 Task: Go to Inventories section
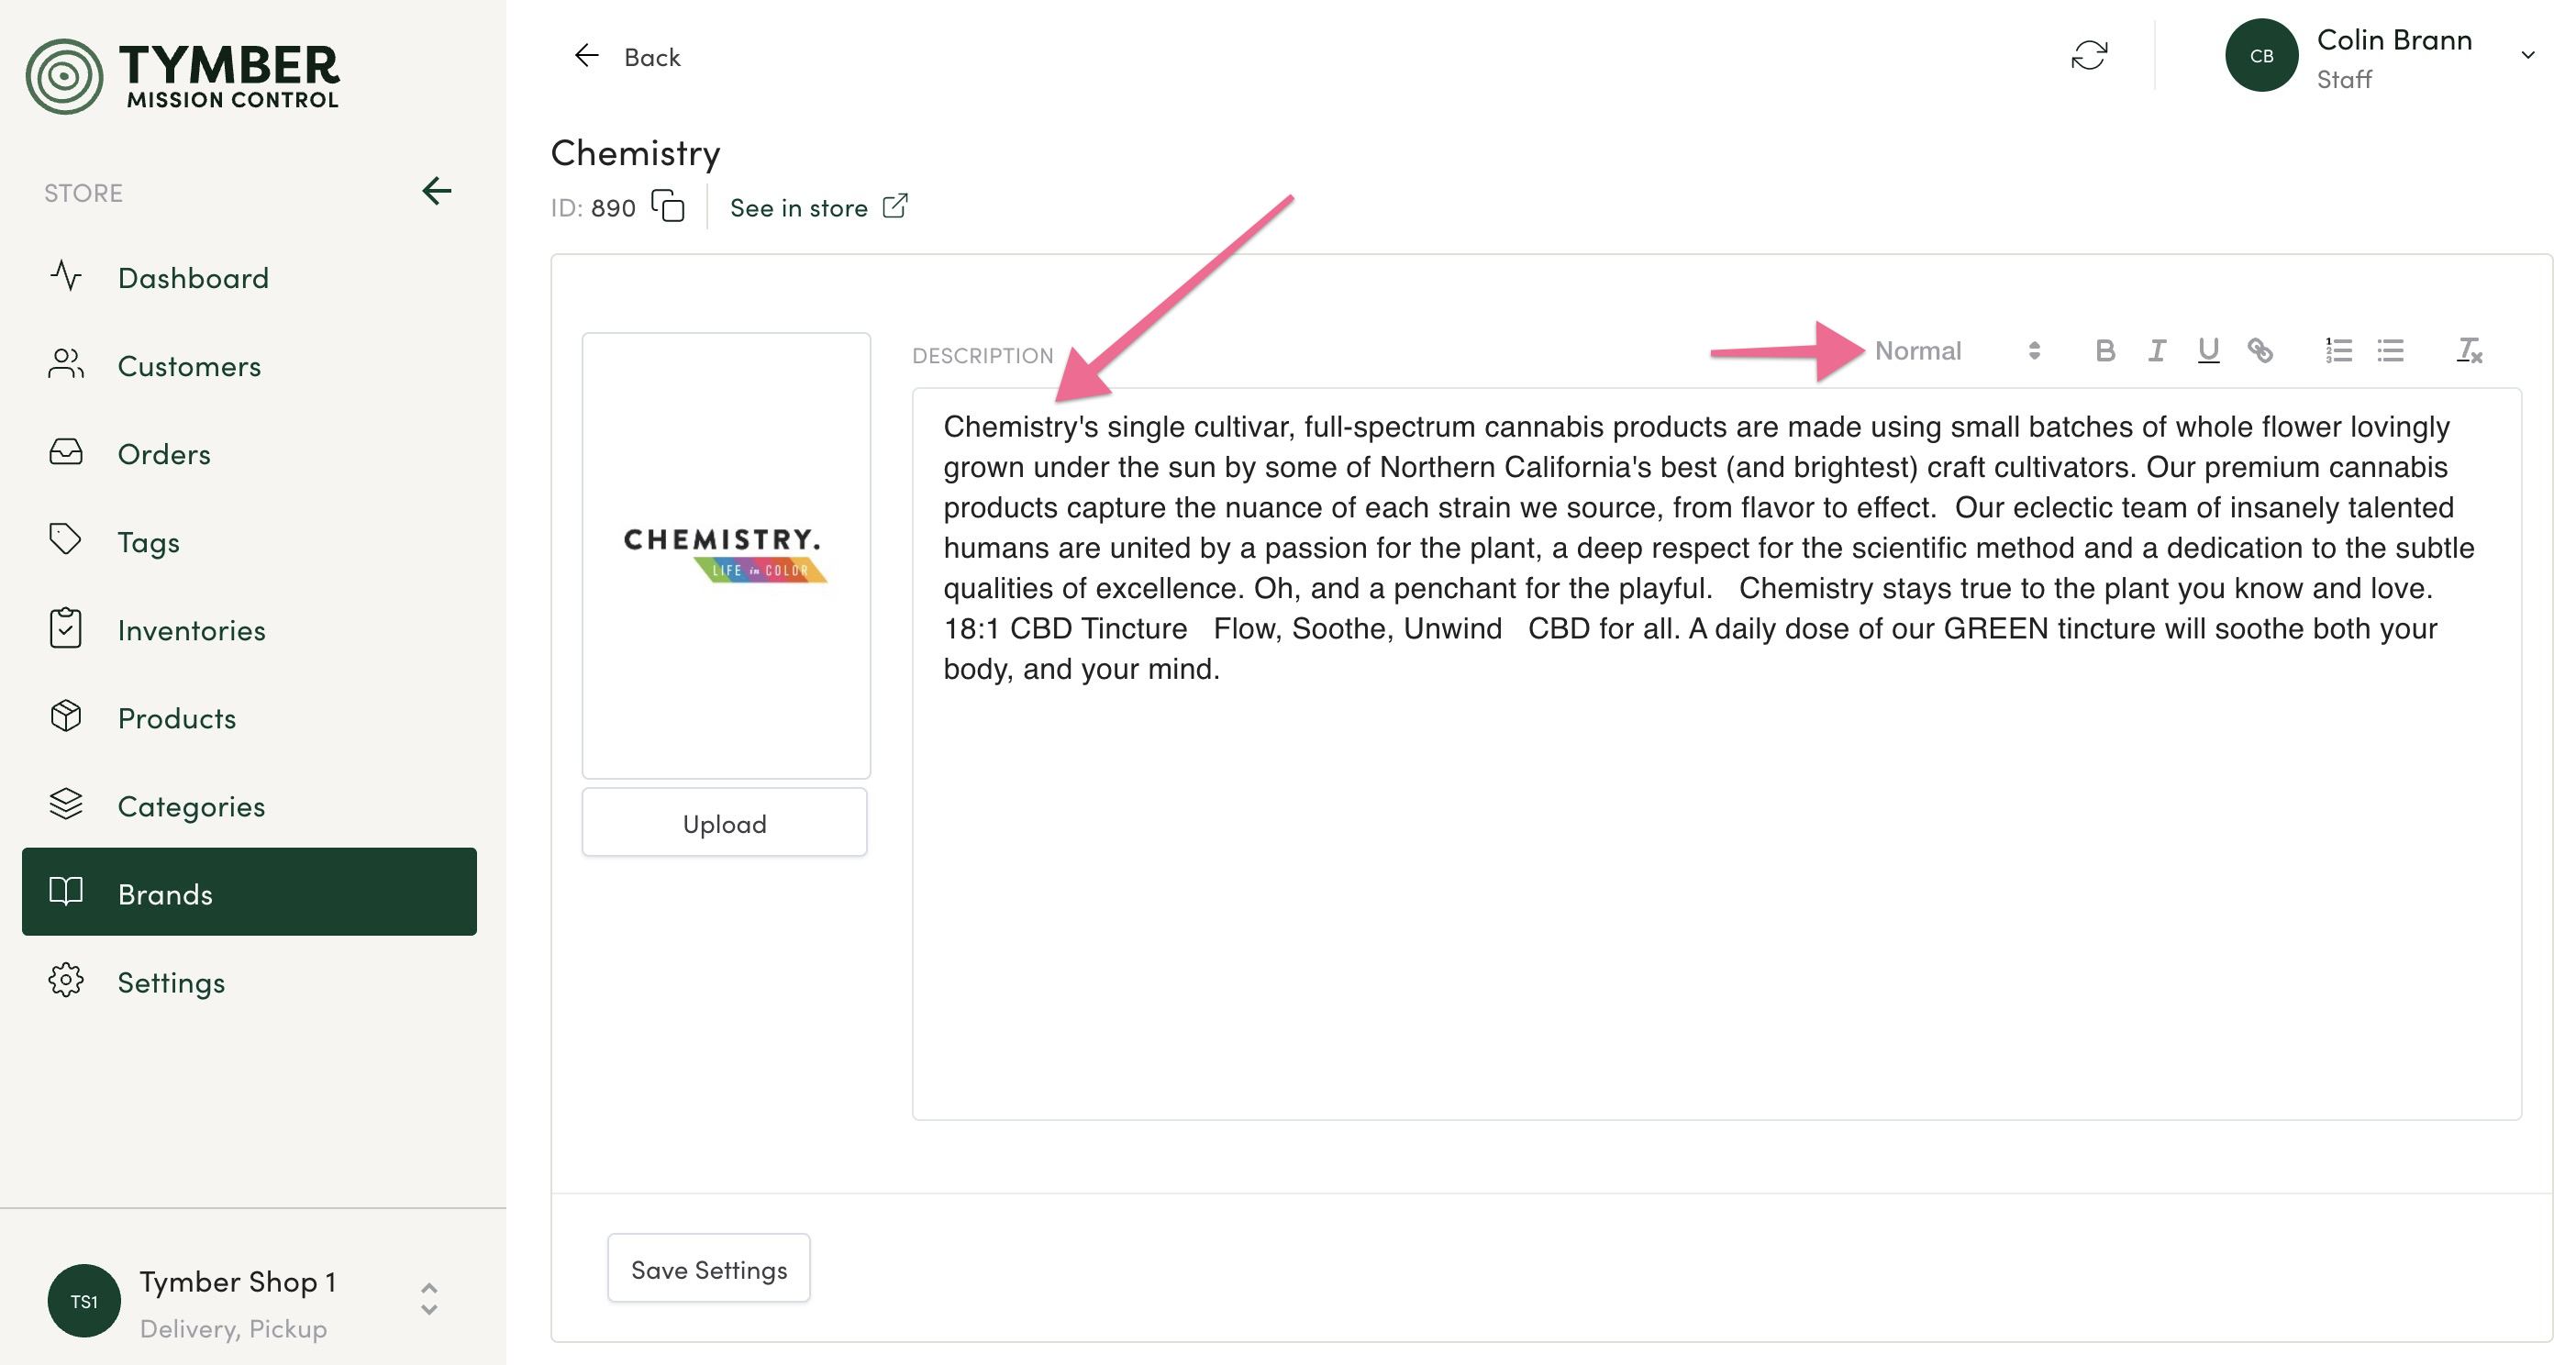pyautogui.click(x=191, y=630)
